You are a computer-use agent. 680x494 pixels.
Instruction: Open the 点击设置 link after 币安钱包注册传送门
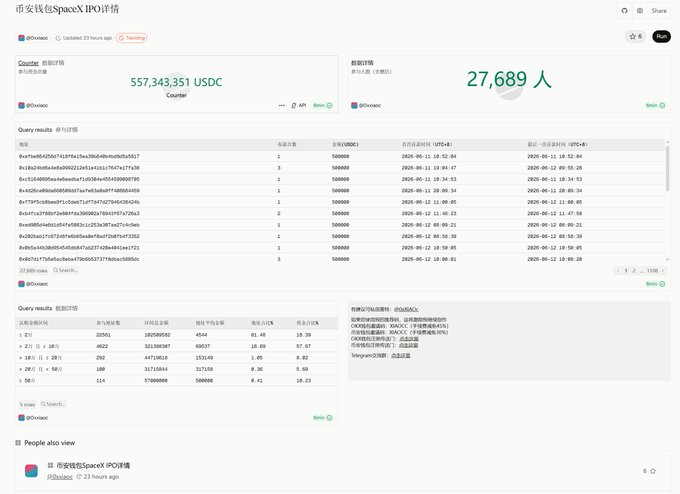click(409, 345)
